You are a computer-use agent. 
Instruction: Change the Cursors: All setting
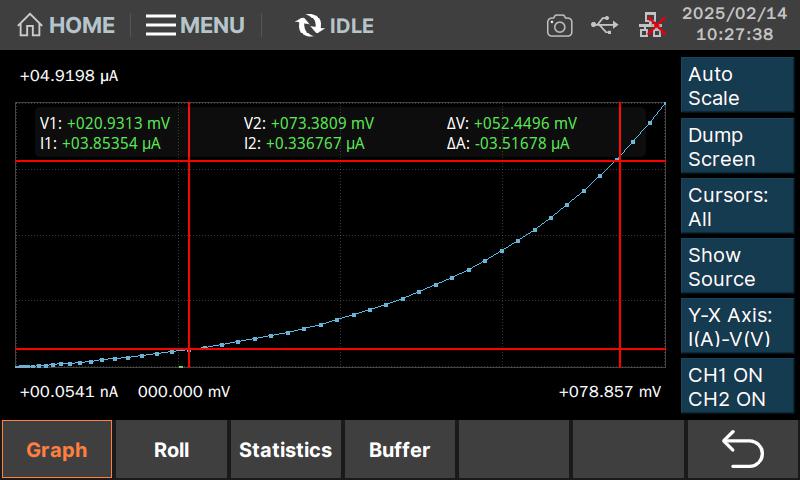(x=738, y=207)
